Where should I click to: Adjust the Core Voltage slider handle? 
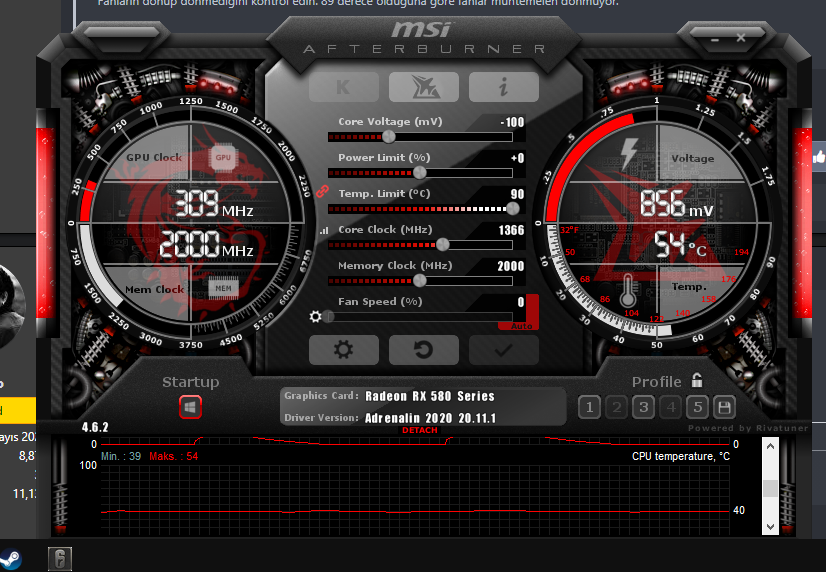pos(389,137)
